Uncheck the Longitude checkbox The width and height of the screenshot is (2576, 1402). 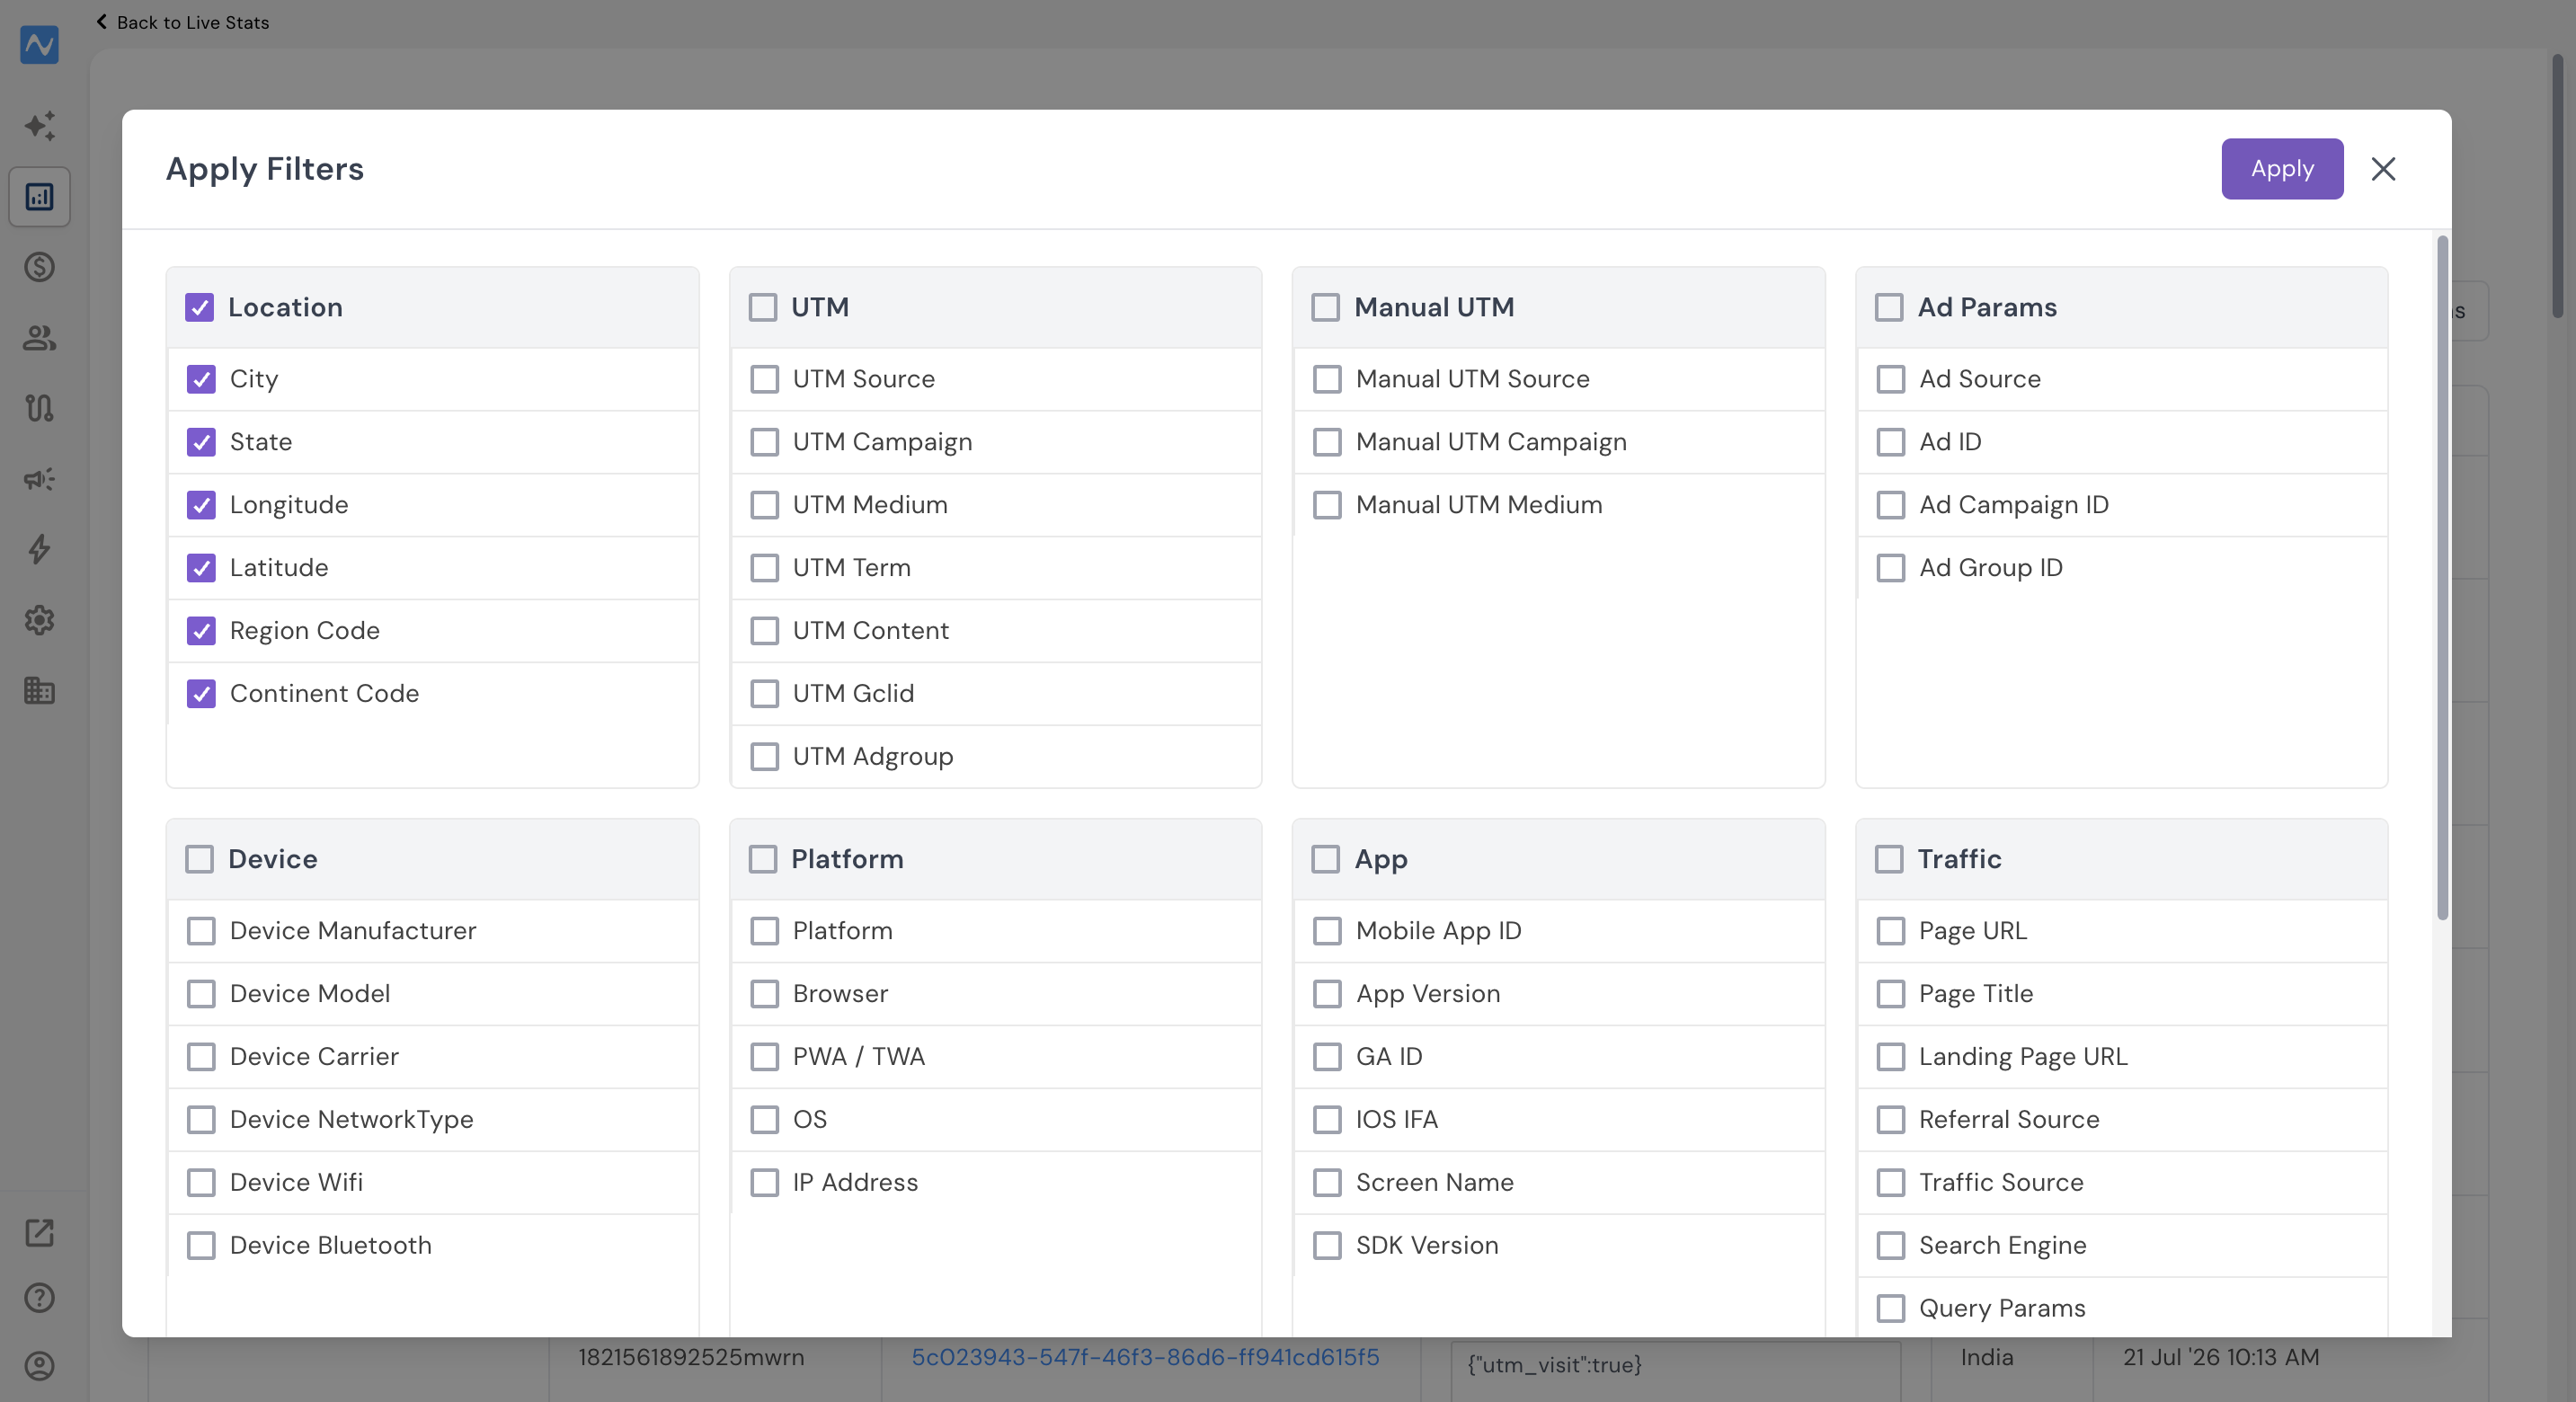(x=201, y=505)
